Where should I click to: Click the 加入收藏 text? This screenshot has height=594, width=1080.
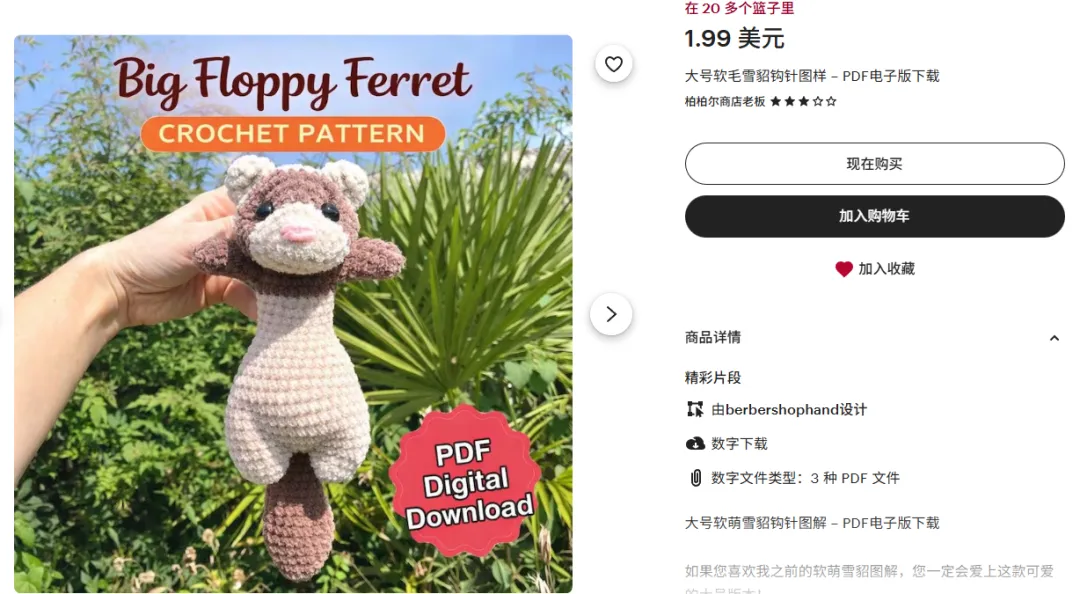point(886,269)
